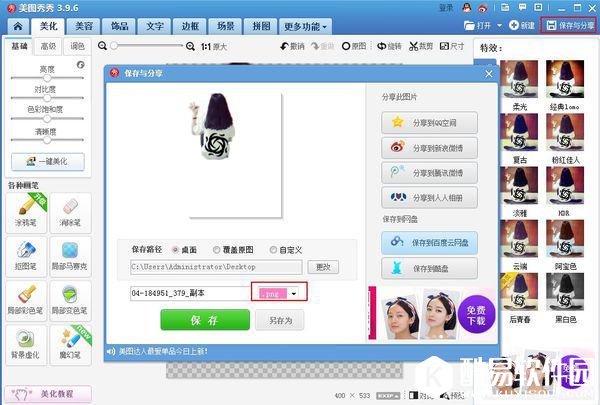
Task: Select the 桌面 save path radio button
Action: coord(176,249)
